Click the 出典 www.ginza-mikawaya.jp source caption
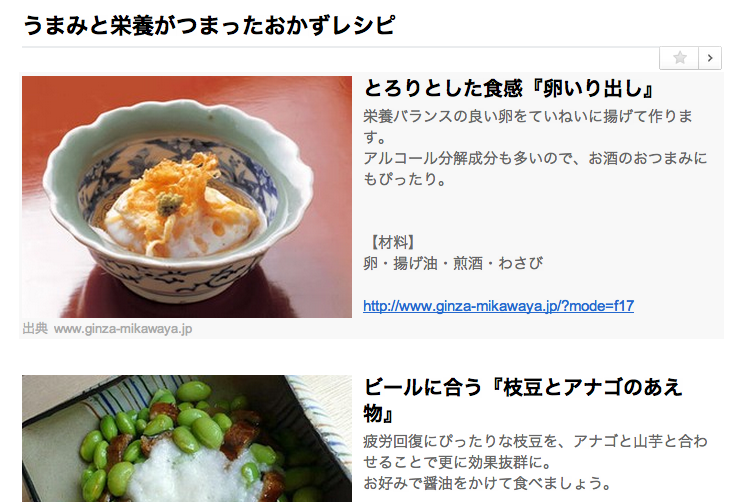Viewport: 742px width, 502px height. (x=107, y=328)
